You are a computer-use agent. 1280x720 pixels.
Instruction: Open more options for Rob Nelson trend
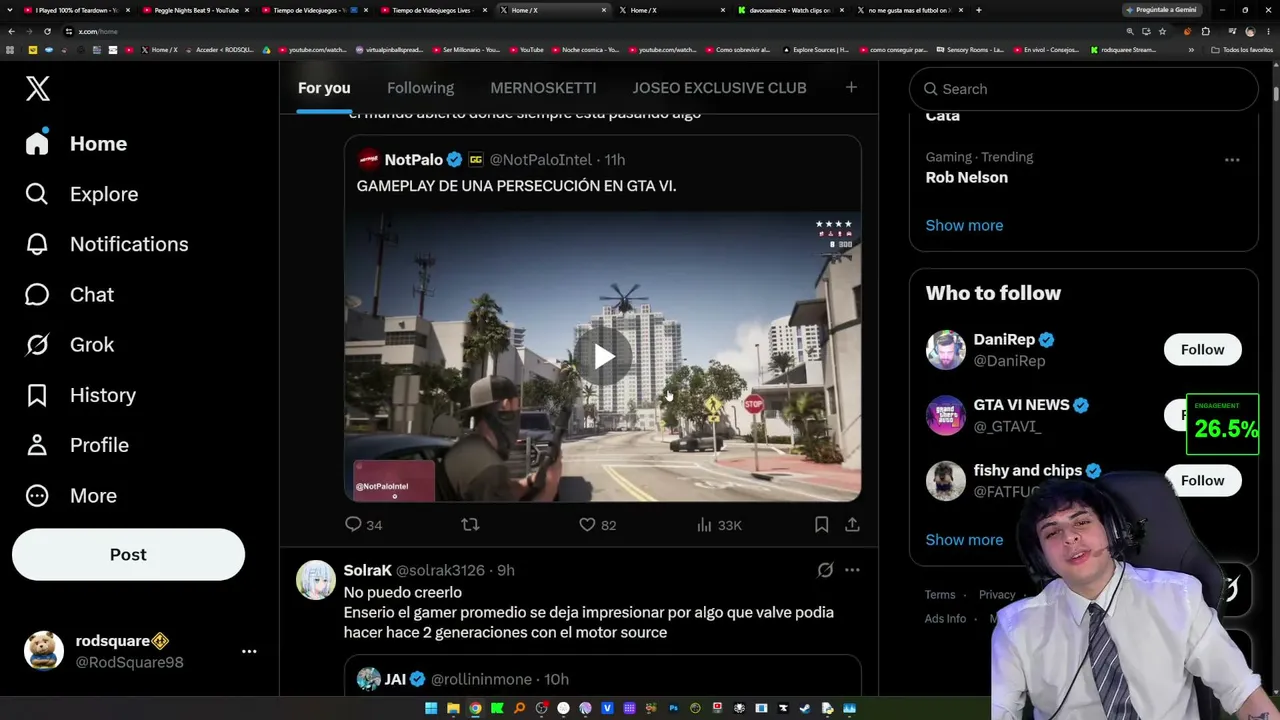tap(1232, 160)
